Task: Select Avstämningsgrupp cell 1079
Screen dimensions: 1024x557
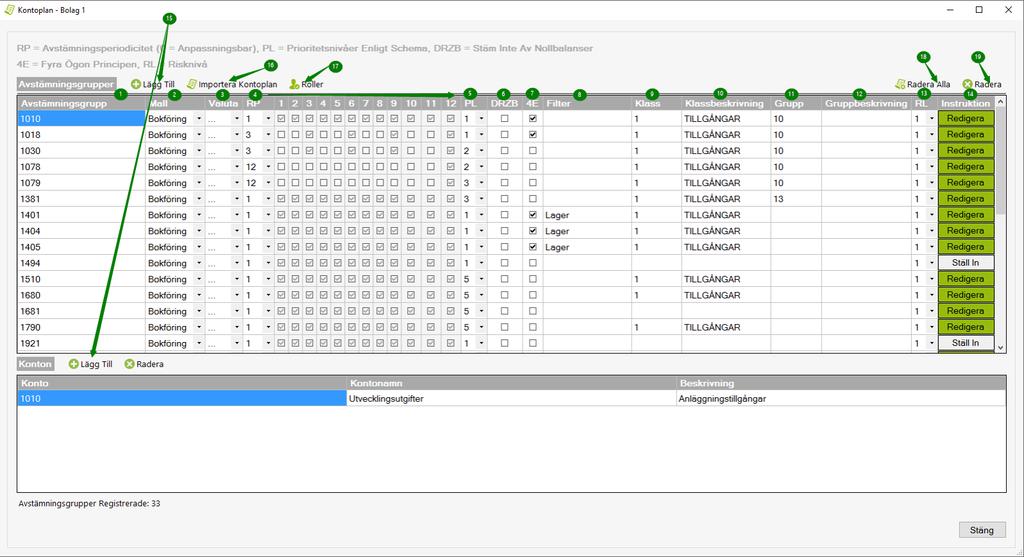Action: (x=81, y=183)
